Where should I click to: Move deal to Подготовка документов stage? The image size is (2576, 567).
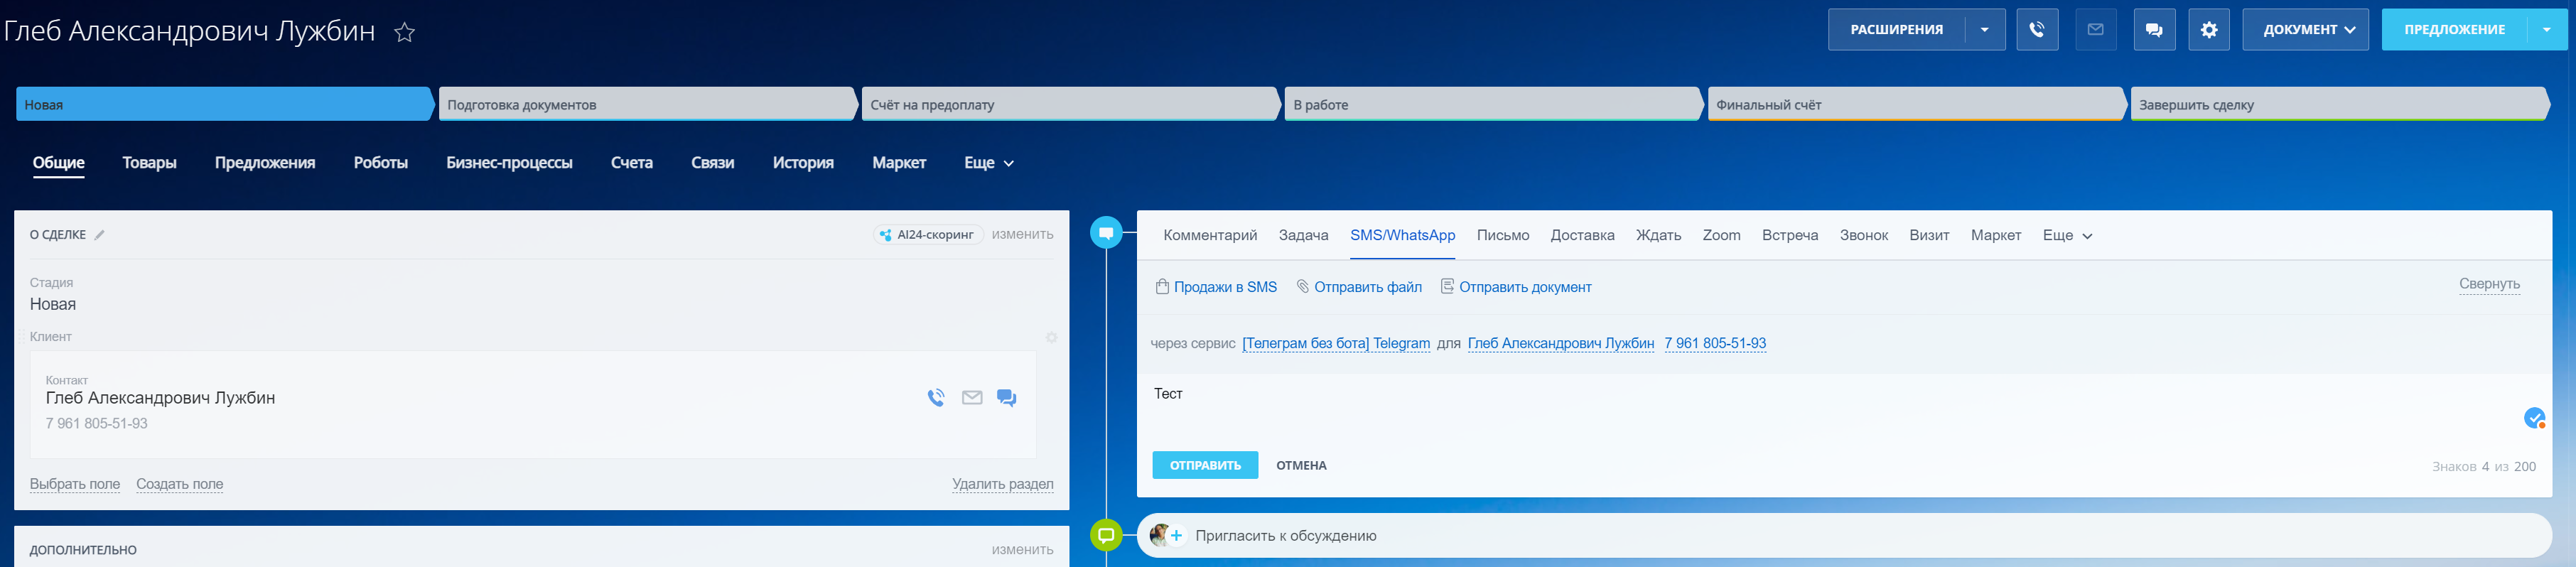(x=647, y=105)
